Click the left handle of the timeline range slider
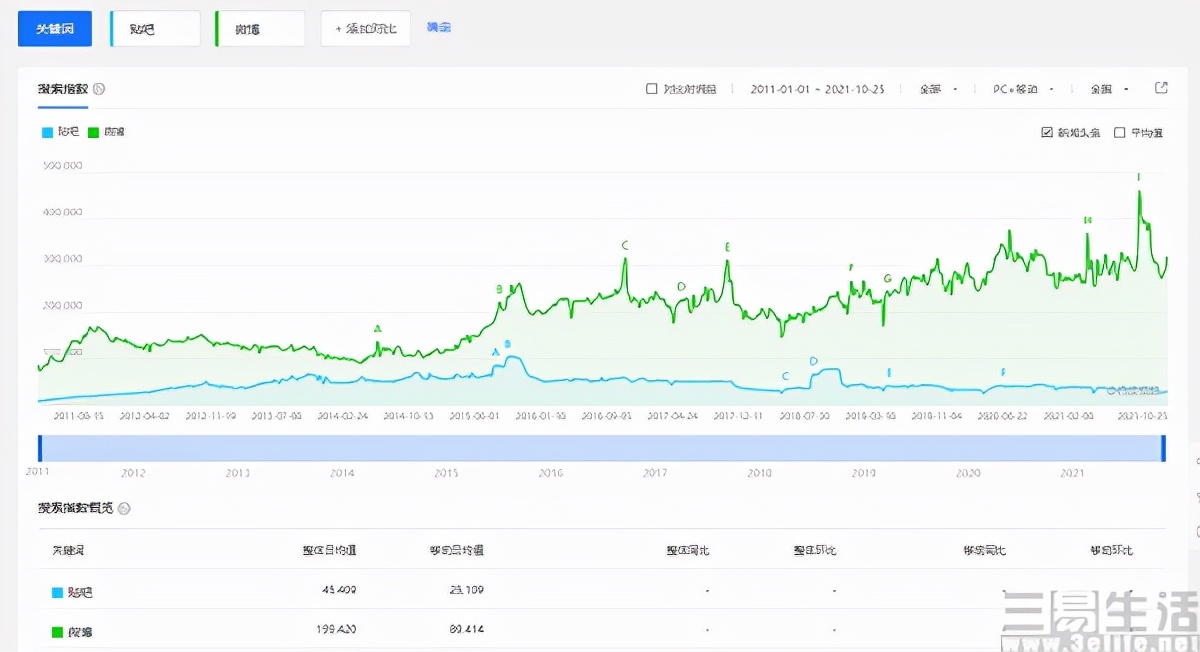The image size is (1200, 652). tap(40, 448)
